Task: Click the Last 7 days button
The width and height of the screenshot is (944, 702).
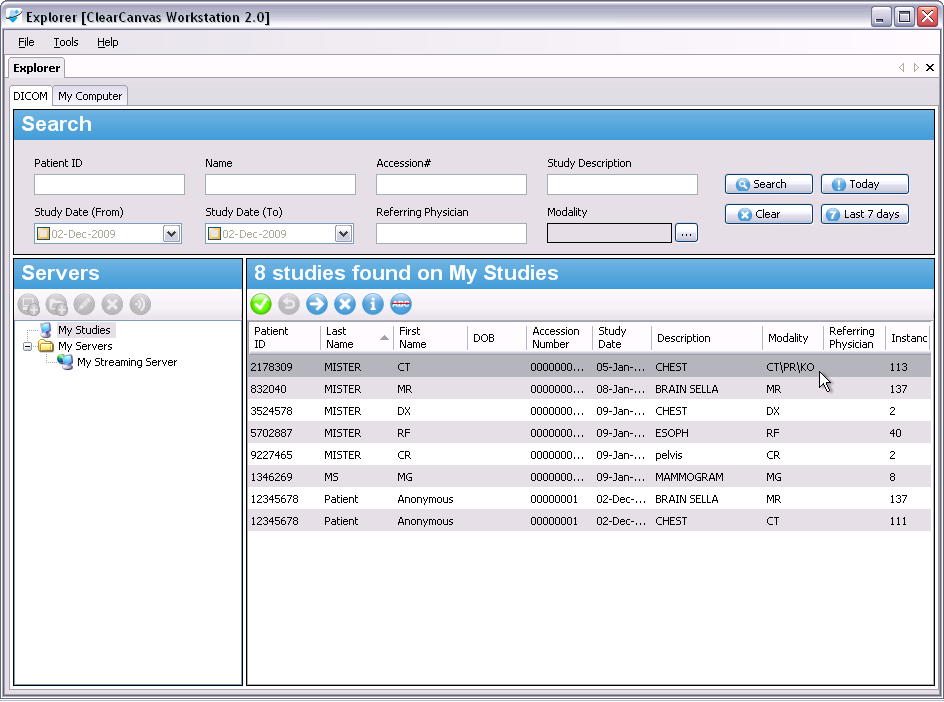Action: tap(864, 214)
